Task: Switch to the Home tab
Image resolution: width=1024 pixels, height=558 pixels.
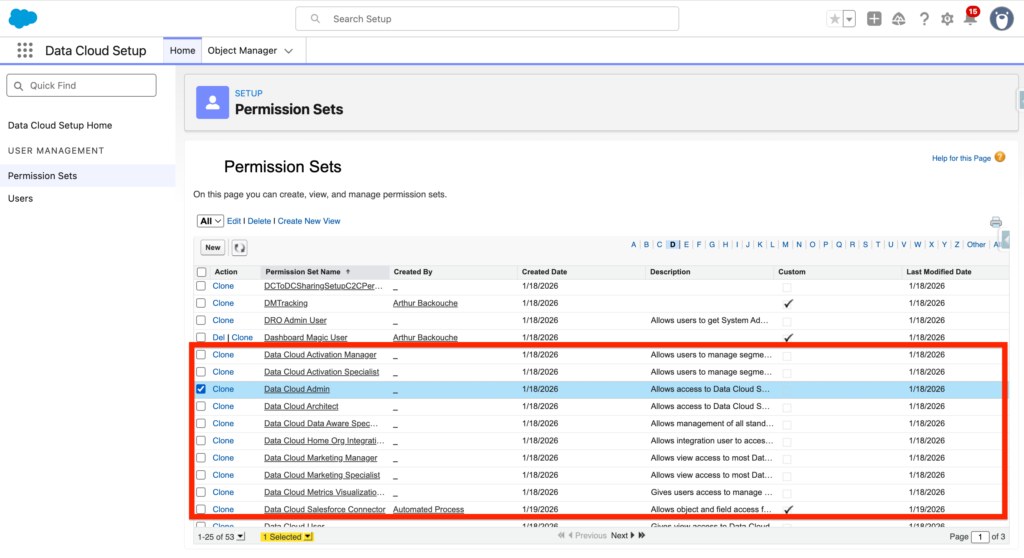Action: 182,51
